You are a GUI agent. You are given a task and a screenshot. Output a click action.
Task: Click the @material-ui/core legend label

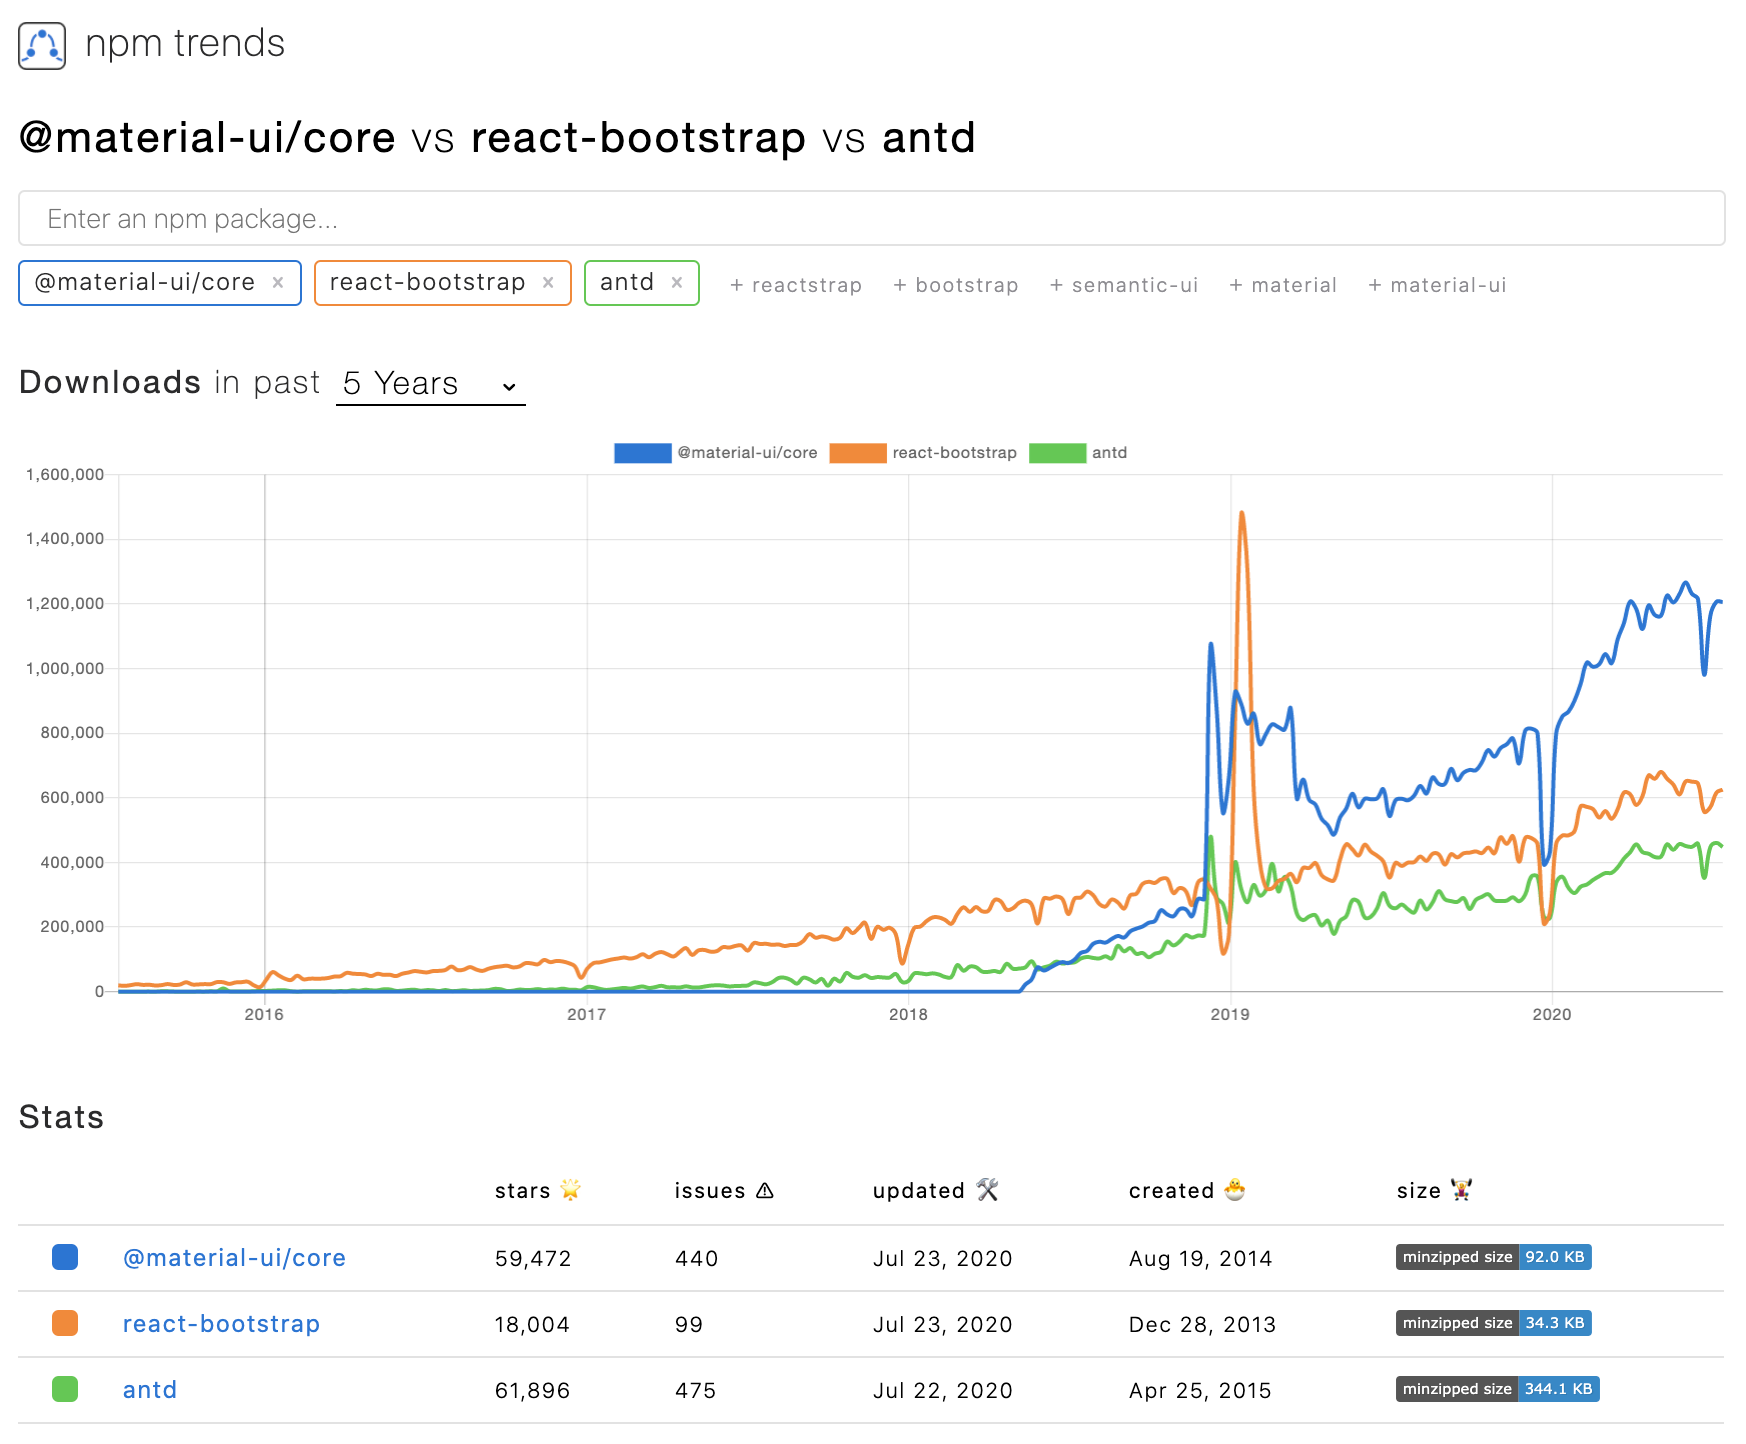pos(747,453)
